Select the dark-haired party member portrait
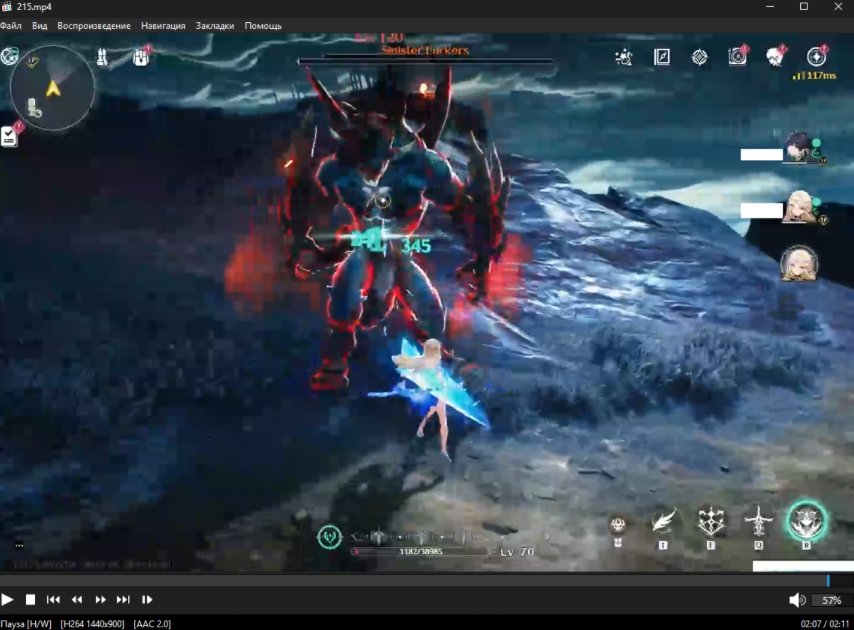The height and width of the screenshot is (630, 854). 800,148
